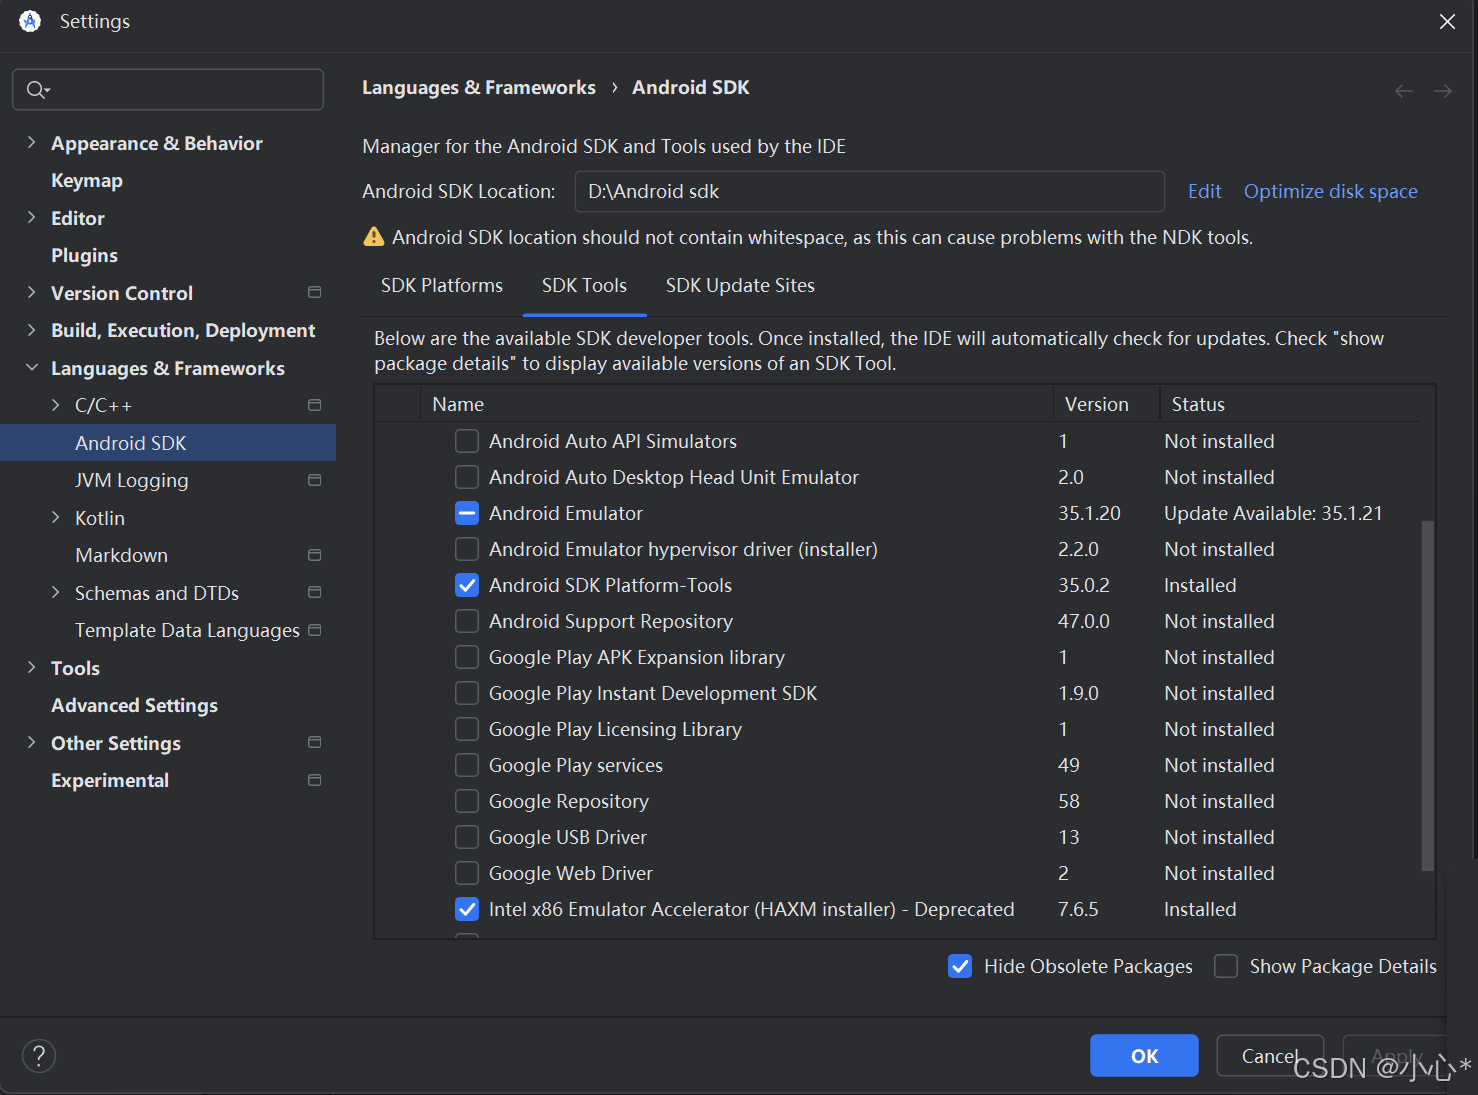Click Optimize disk space link
The image size is (1478, 1095).
[1331, 191]
